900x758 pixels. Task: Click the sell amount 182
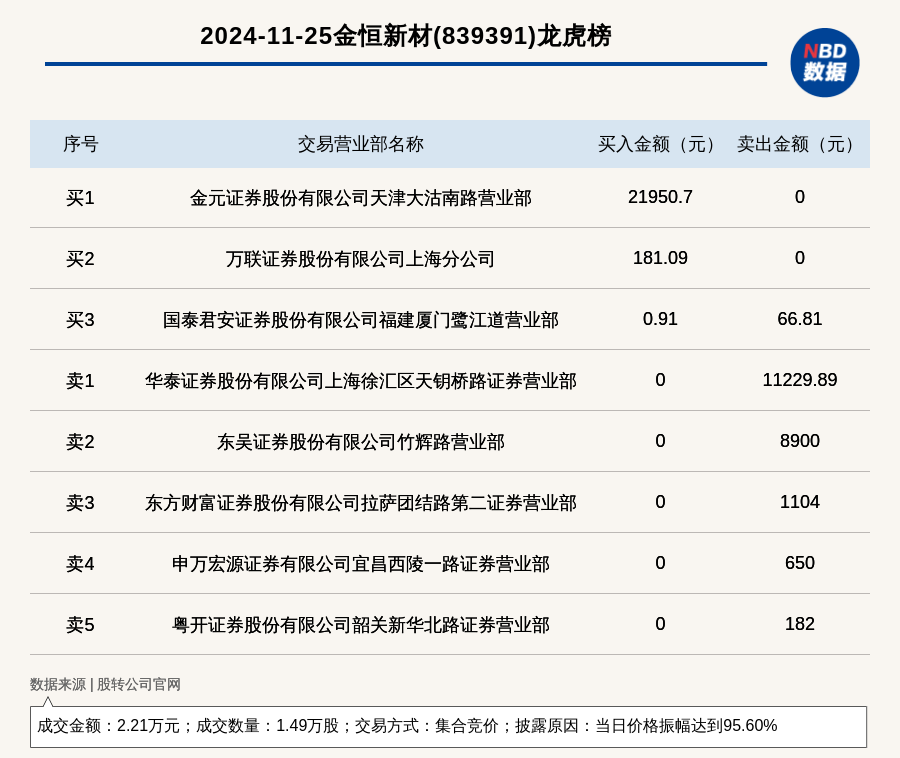click(x=800, y=624)
